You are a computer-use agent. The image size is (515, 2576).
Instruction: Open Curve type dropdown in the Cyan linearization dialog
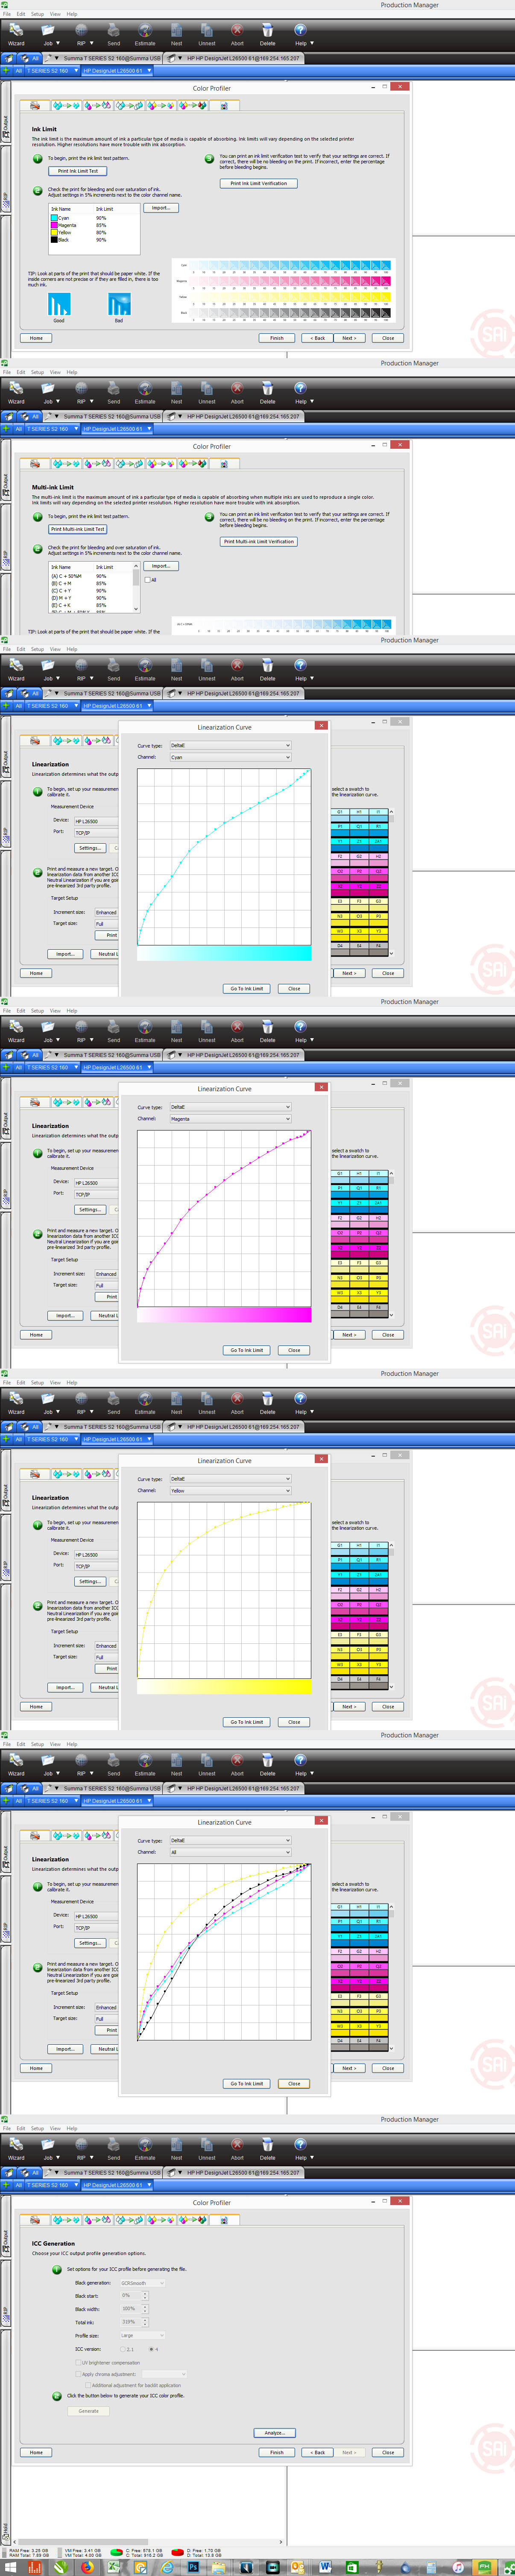pyautogui.click(x=230, y=745)
